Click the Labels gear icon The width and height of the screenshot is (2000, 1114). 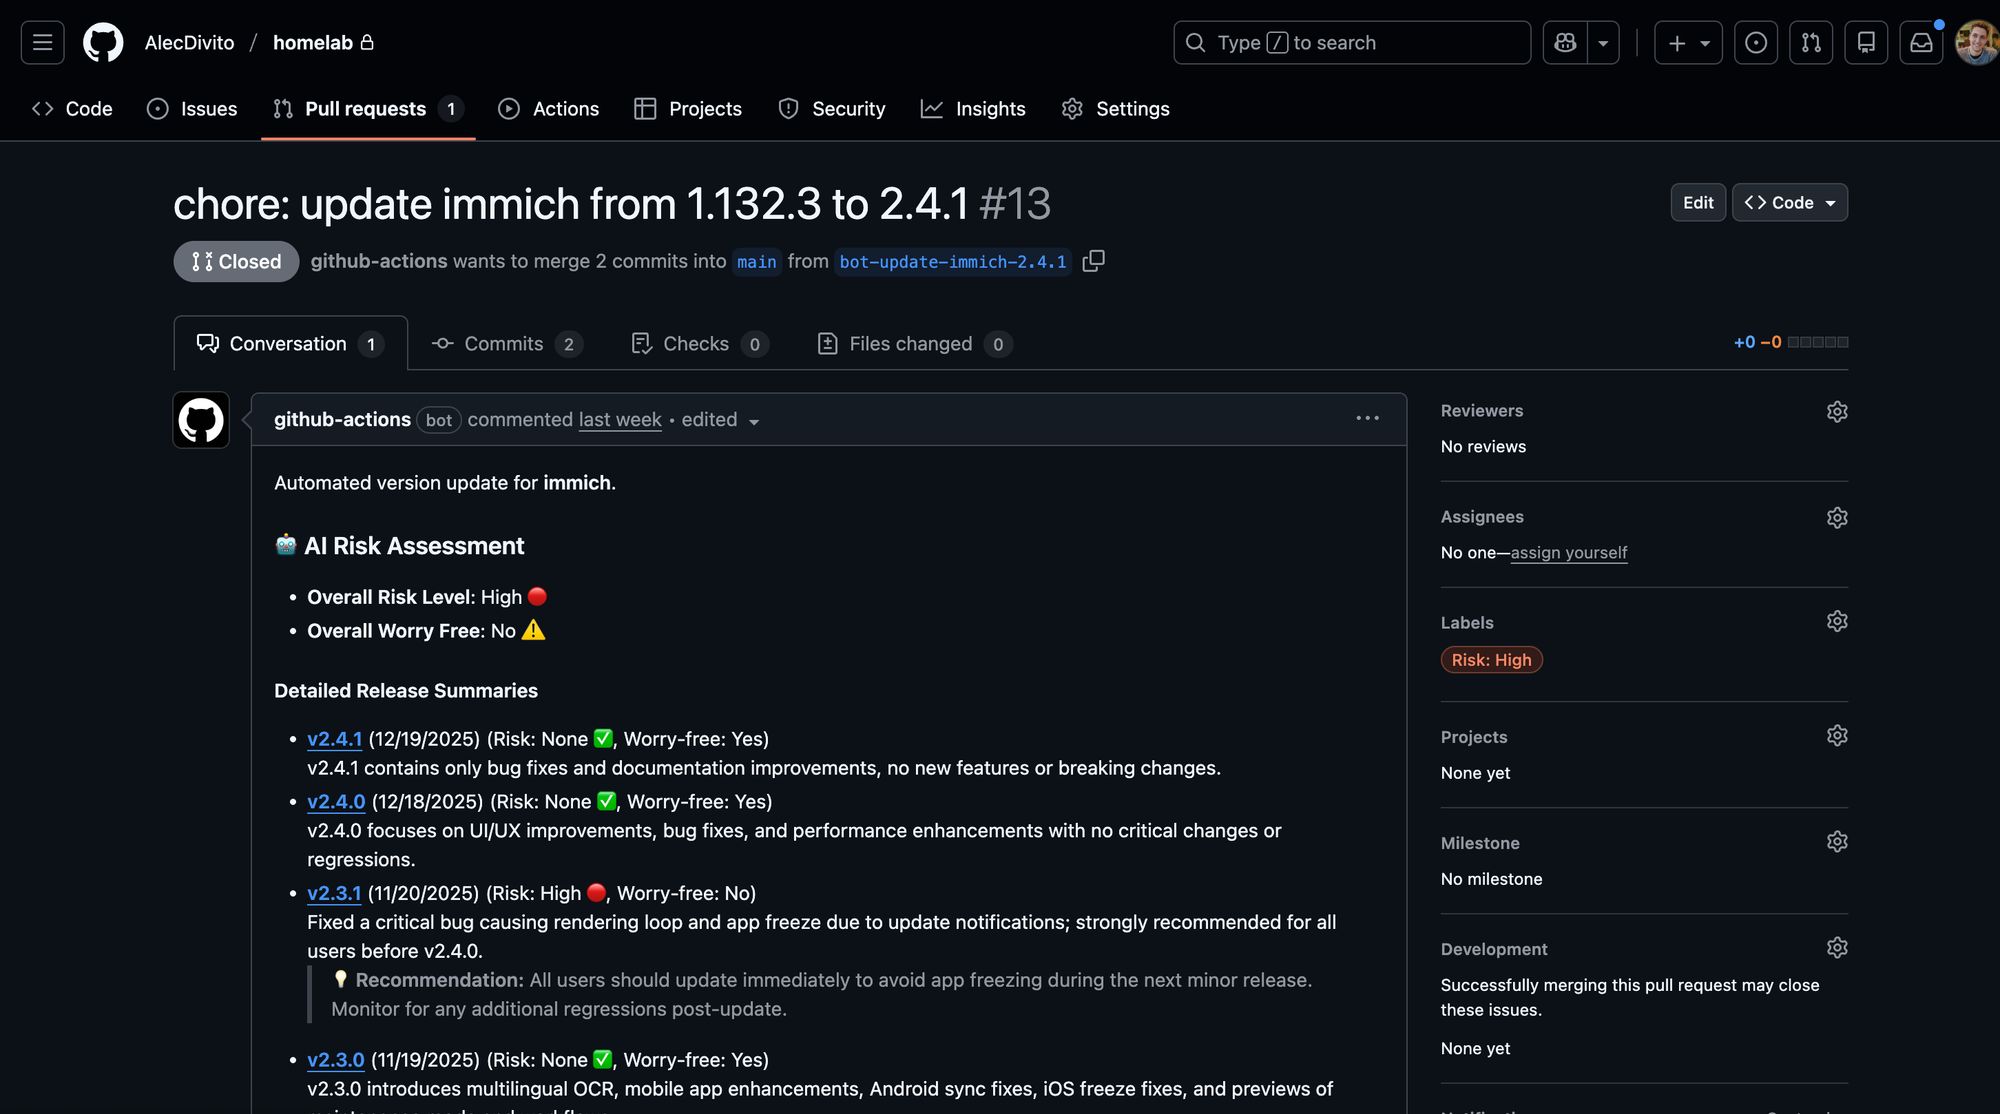(1836, 622)
